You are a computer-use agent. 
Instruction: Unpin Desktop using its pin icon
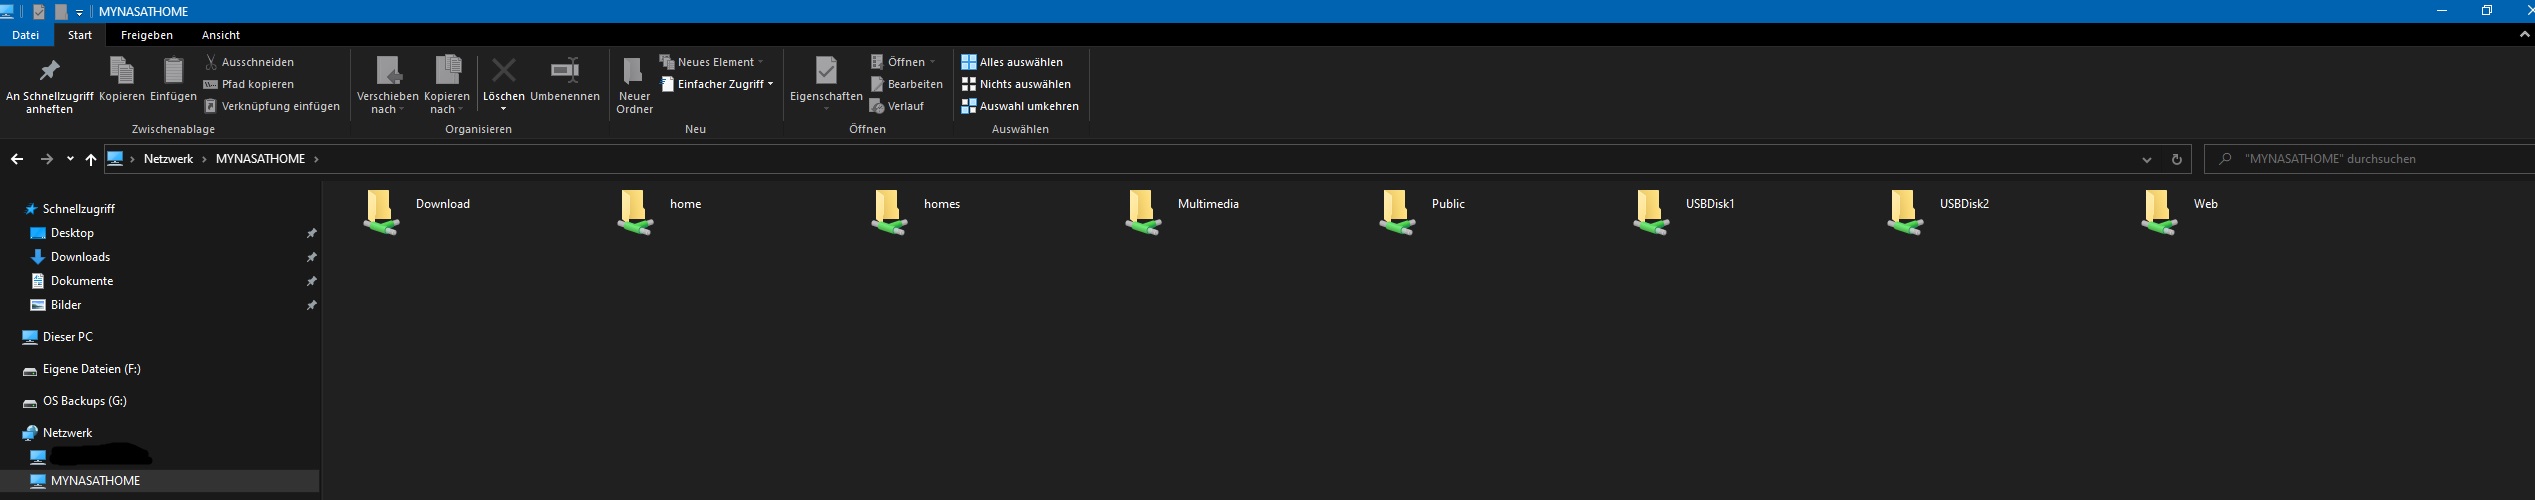311,233
